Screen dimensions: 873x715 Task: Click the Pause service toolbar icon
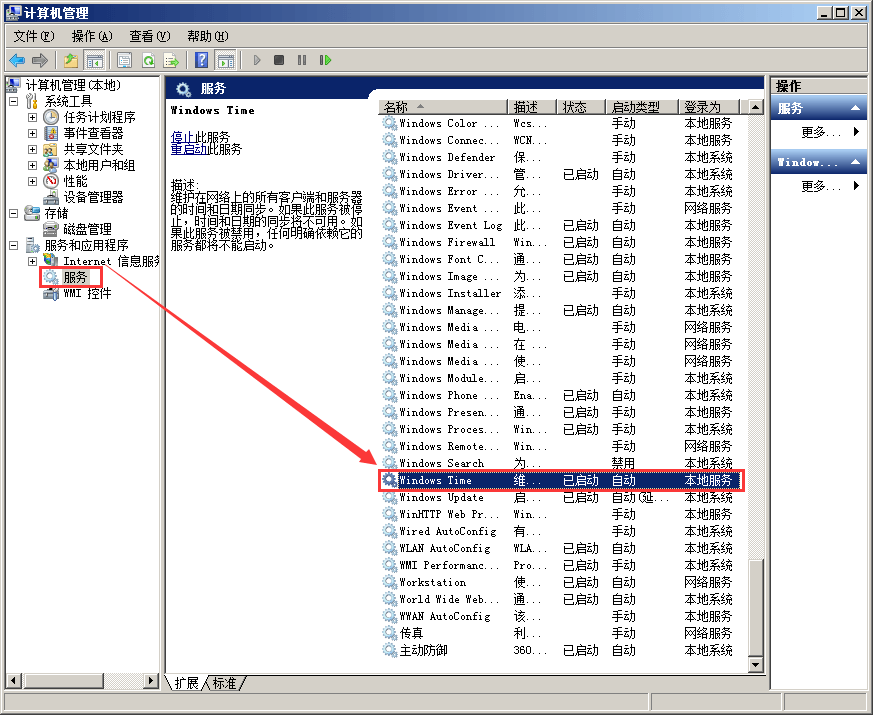click(302, 60)
